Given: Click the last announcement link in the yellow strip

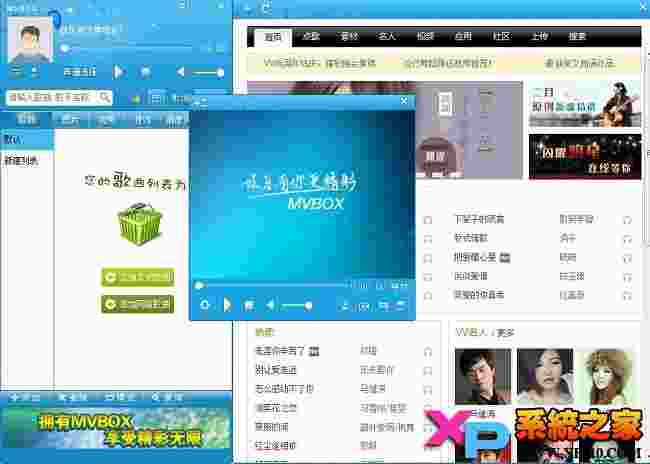Looking at the screenshot, I should tap(580, 63).
